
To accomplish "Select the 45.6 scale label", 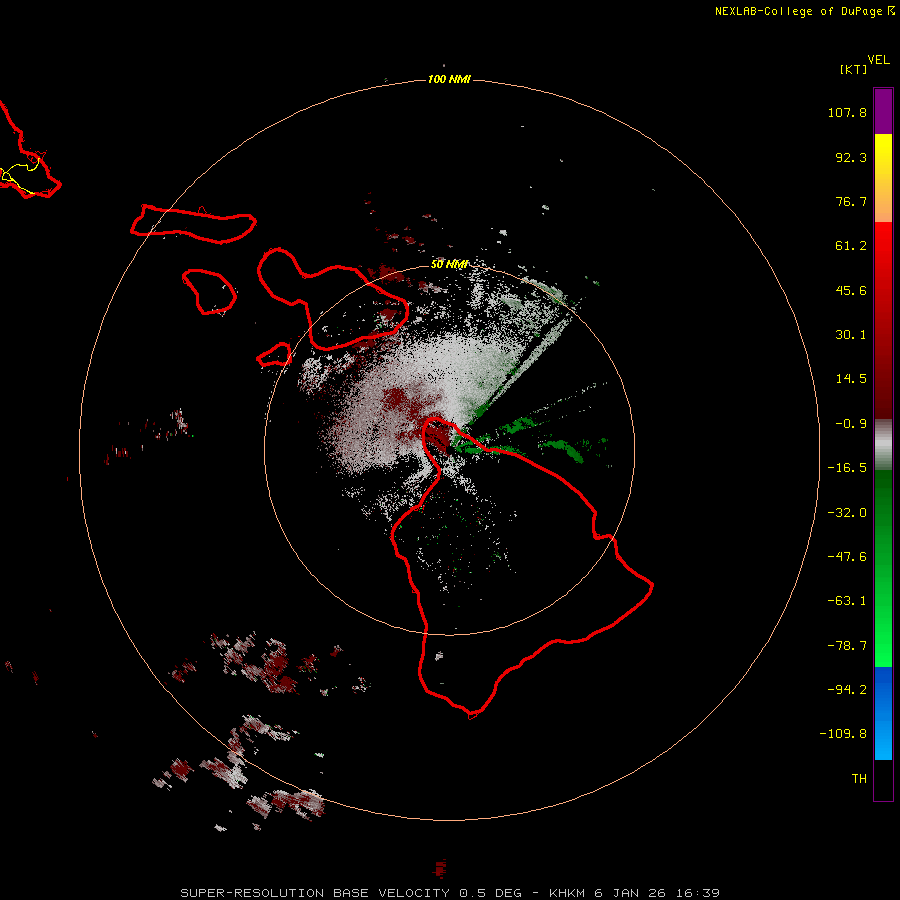I will point(851,290).
